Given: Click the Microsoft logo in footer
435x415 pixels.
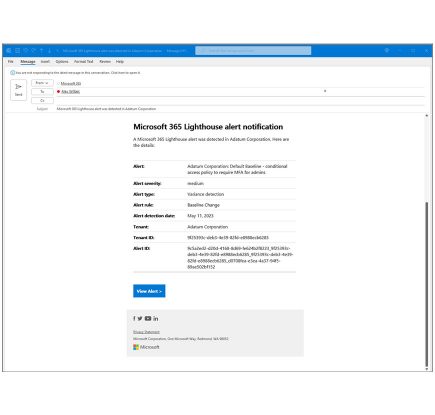Looking at the screenshot, I should [146, 347].
